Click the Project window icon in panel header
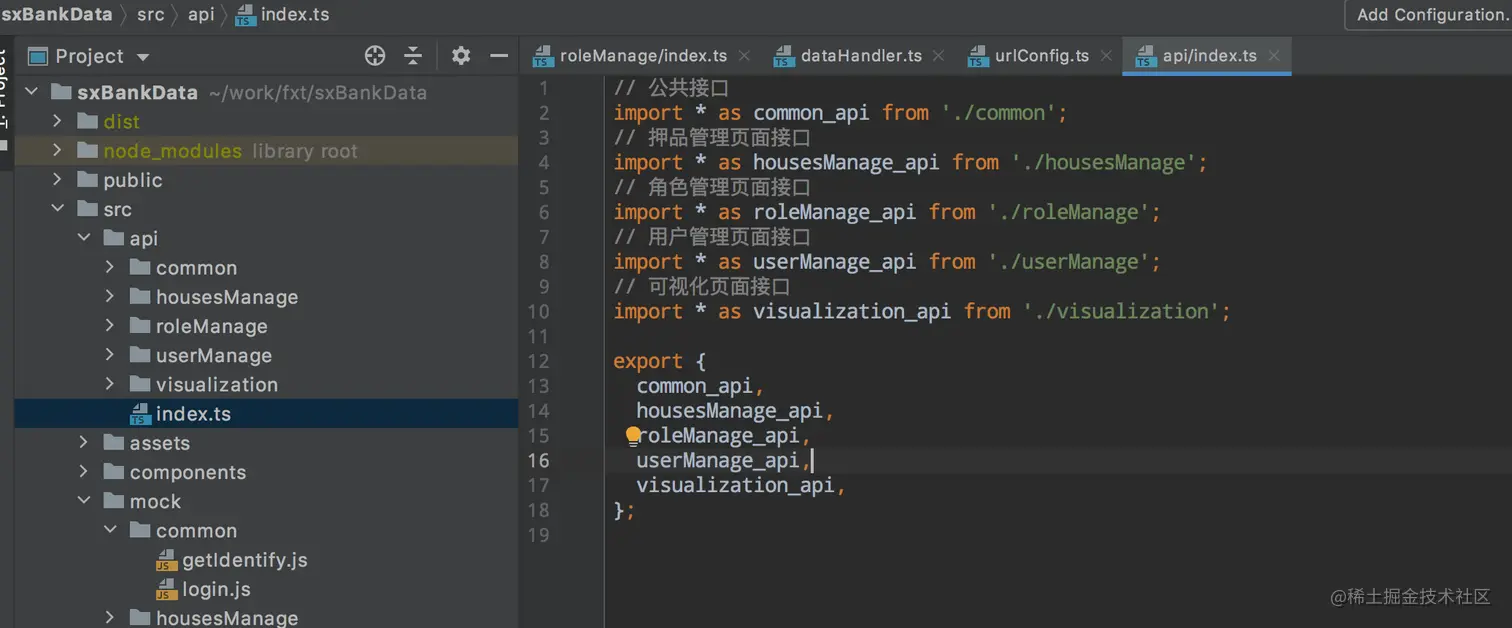The image size is (1512, 628). coord(38,56)
